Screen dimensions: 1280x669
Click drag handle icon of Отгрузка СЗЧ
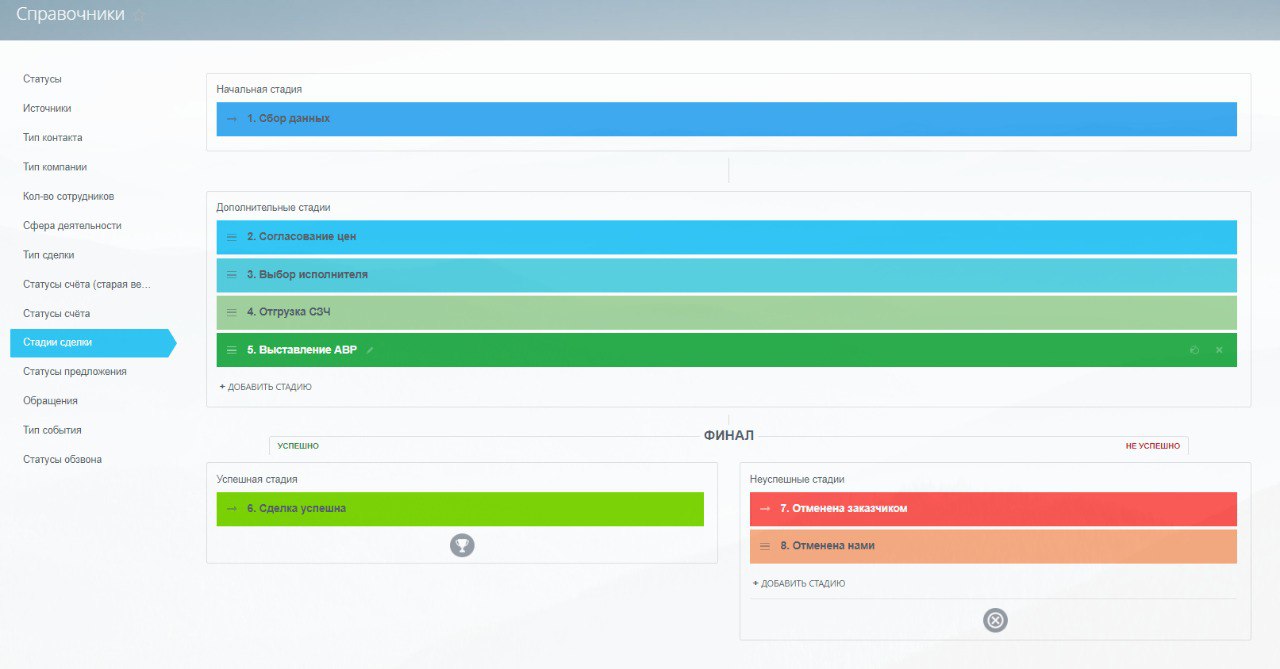(x=232, y=312)
